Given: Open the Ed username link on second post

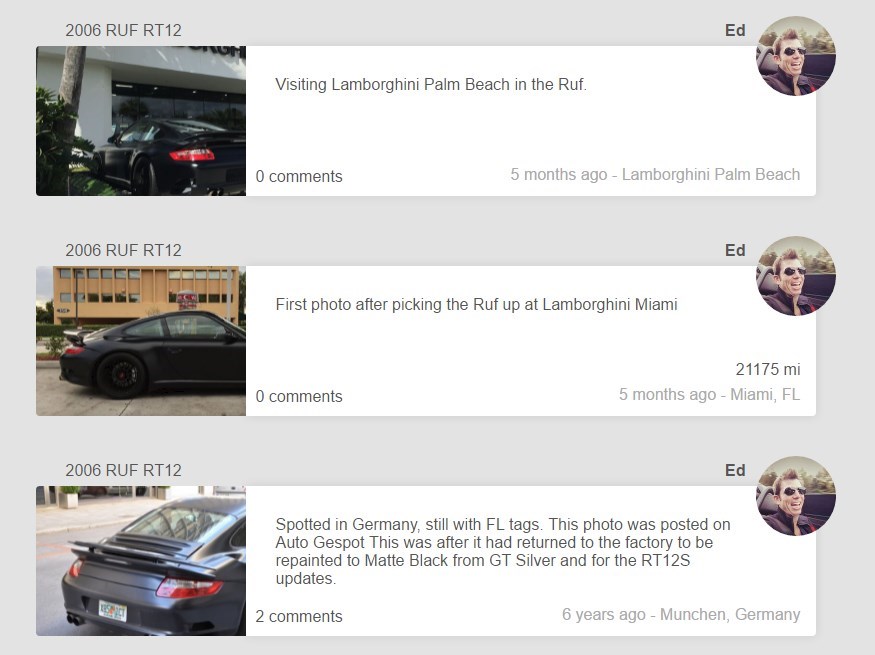Looking at the screenshot, I should click(735, 250).
